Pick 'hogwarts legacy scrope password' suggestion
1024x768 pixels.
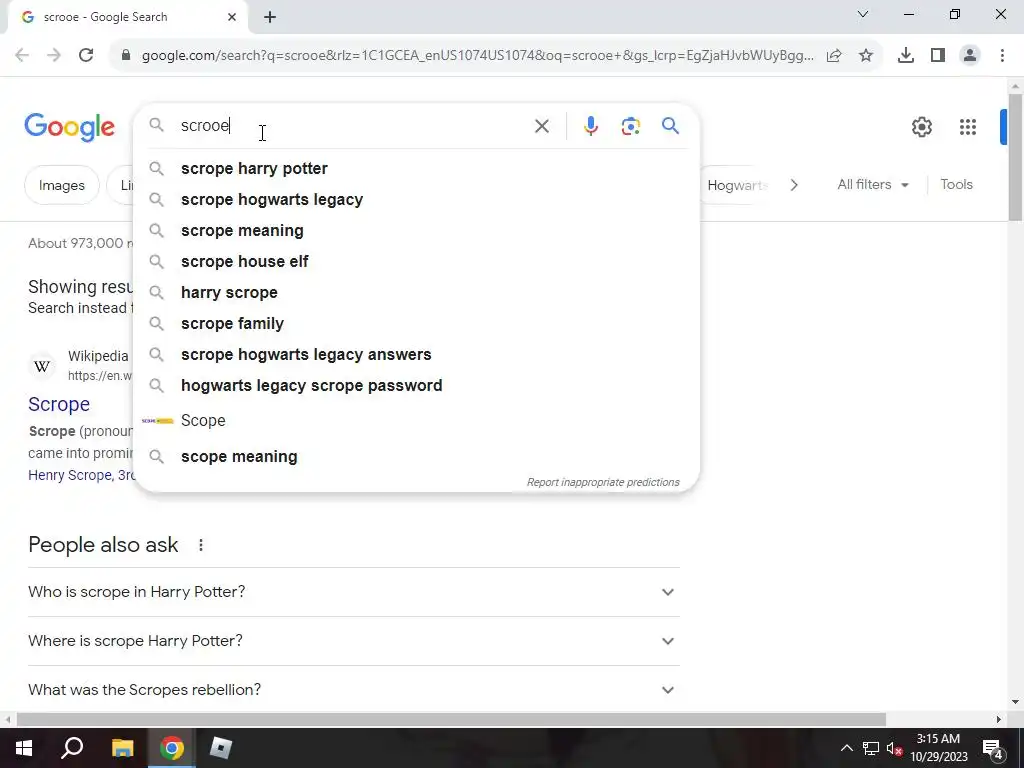(416, 386)
